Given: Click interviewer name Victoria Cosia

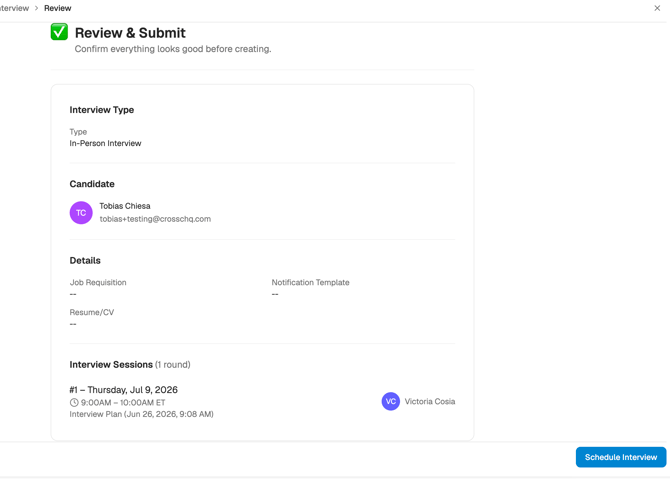Looking at the screenshot, I should click(430, 401).
